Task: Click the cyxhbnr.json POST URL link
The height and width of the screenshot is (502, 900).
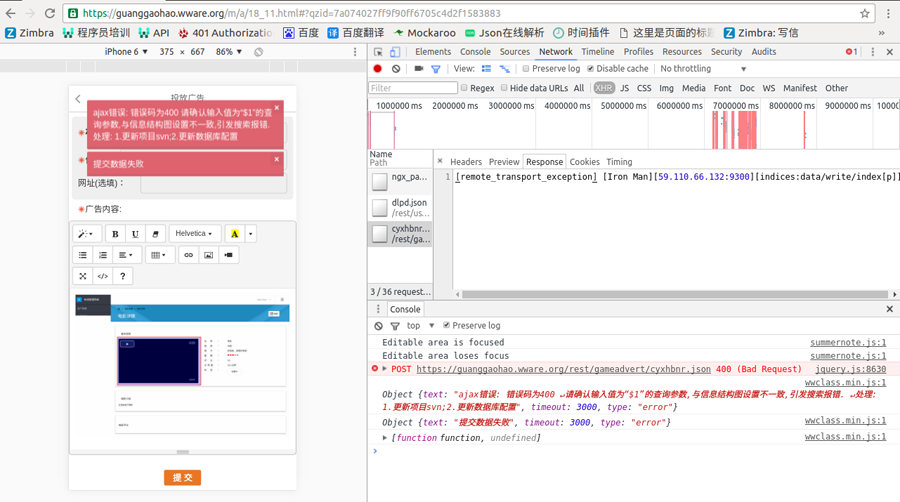Action: tap(563, 369)
